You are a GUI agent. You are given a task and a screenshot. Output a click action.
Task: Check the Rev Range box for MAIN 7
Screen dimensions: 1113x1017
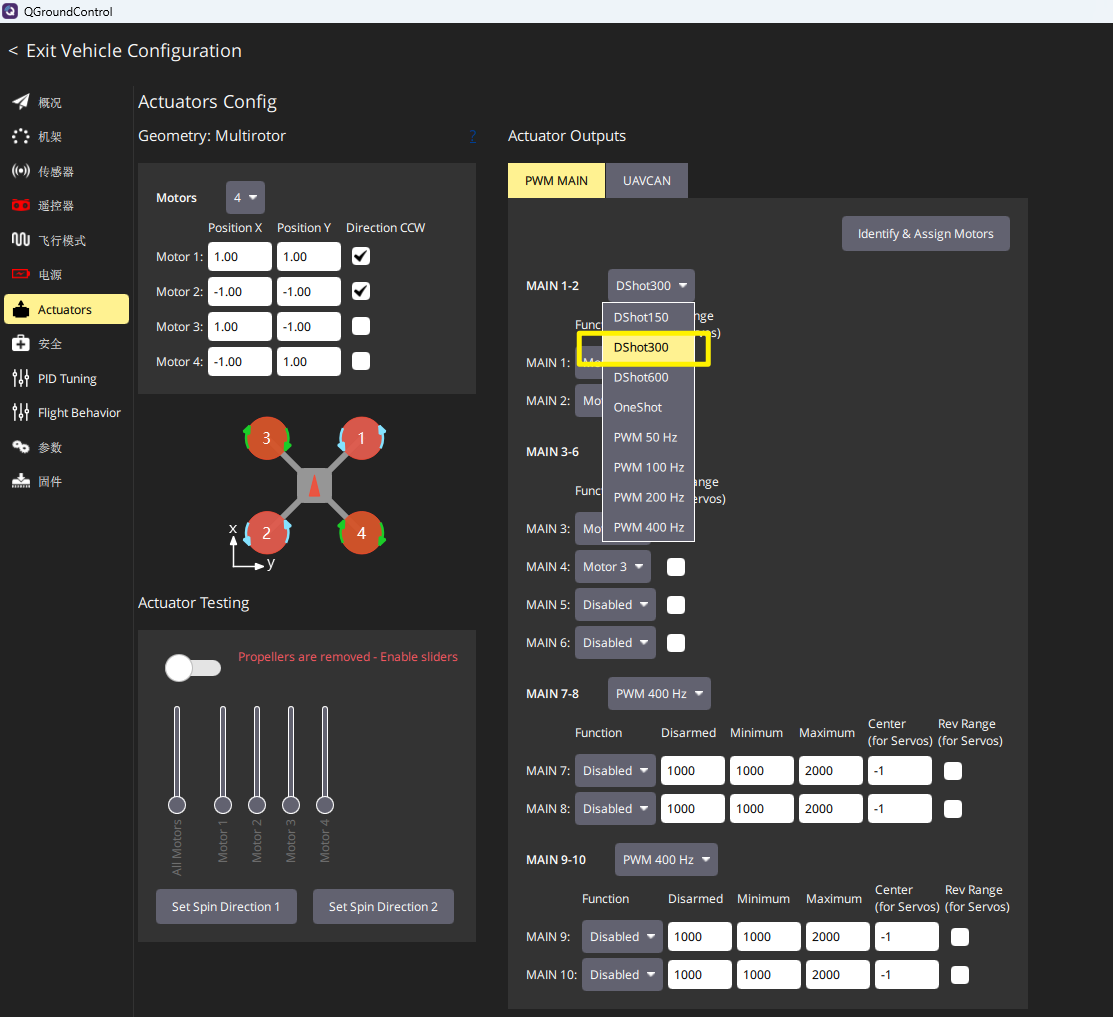click(x=953, y=771)
